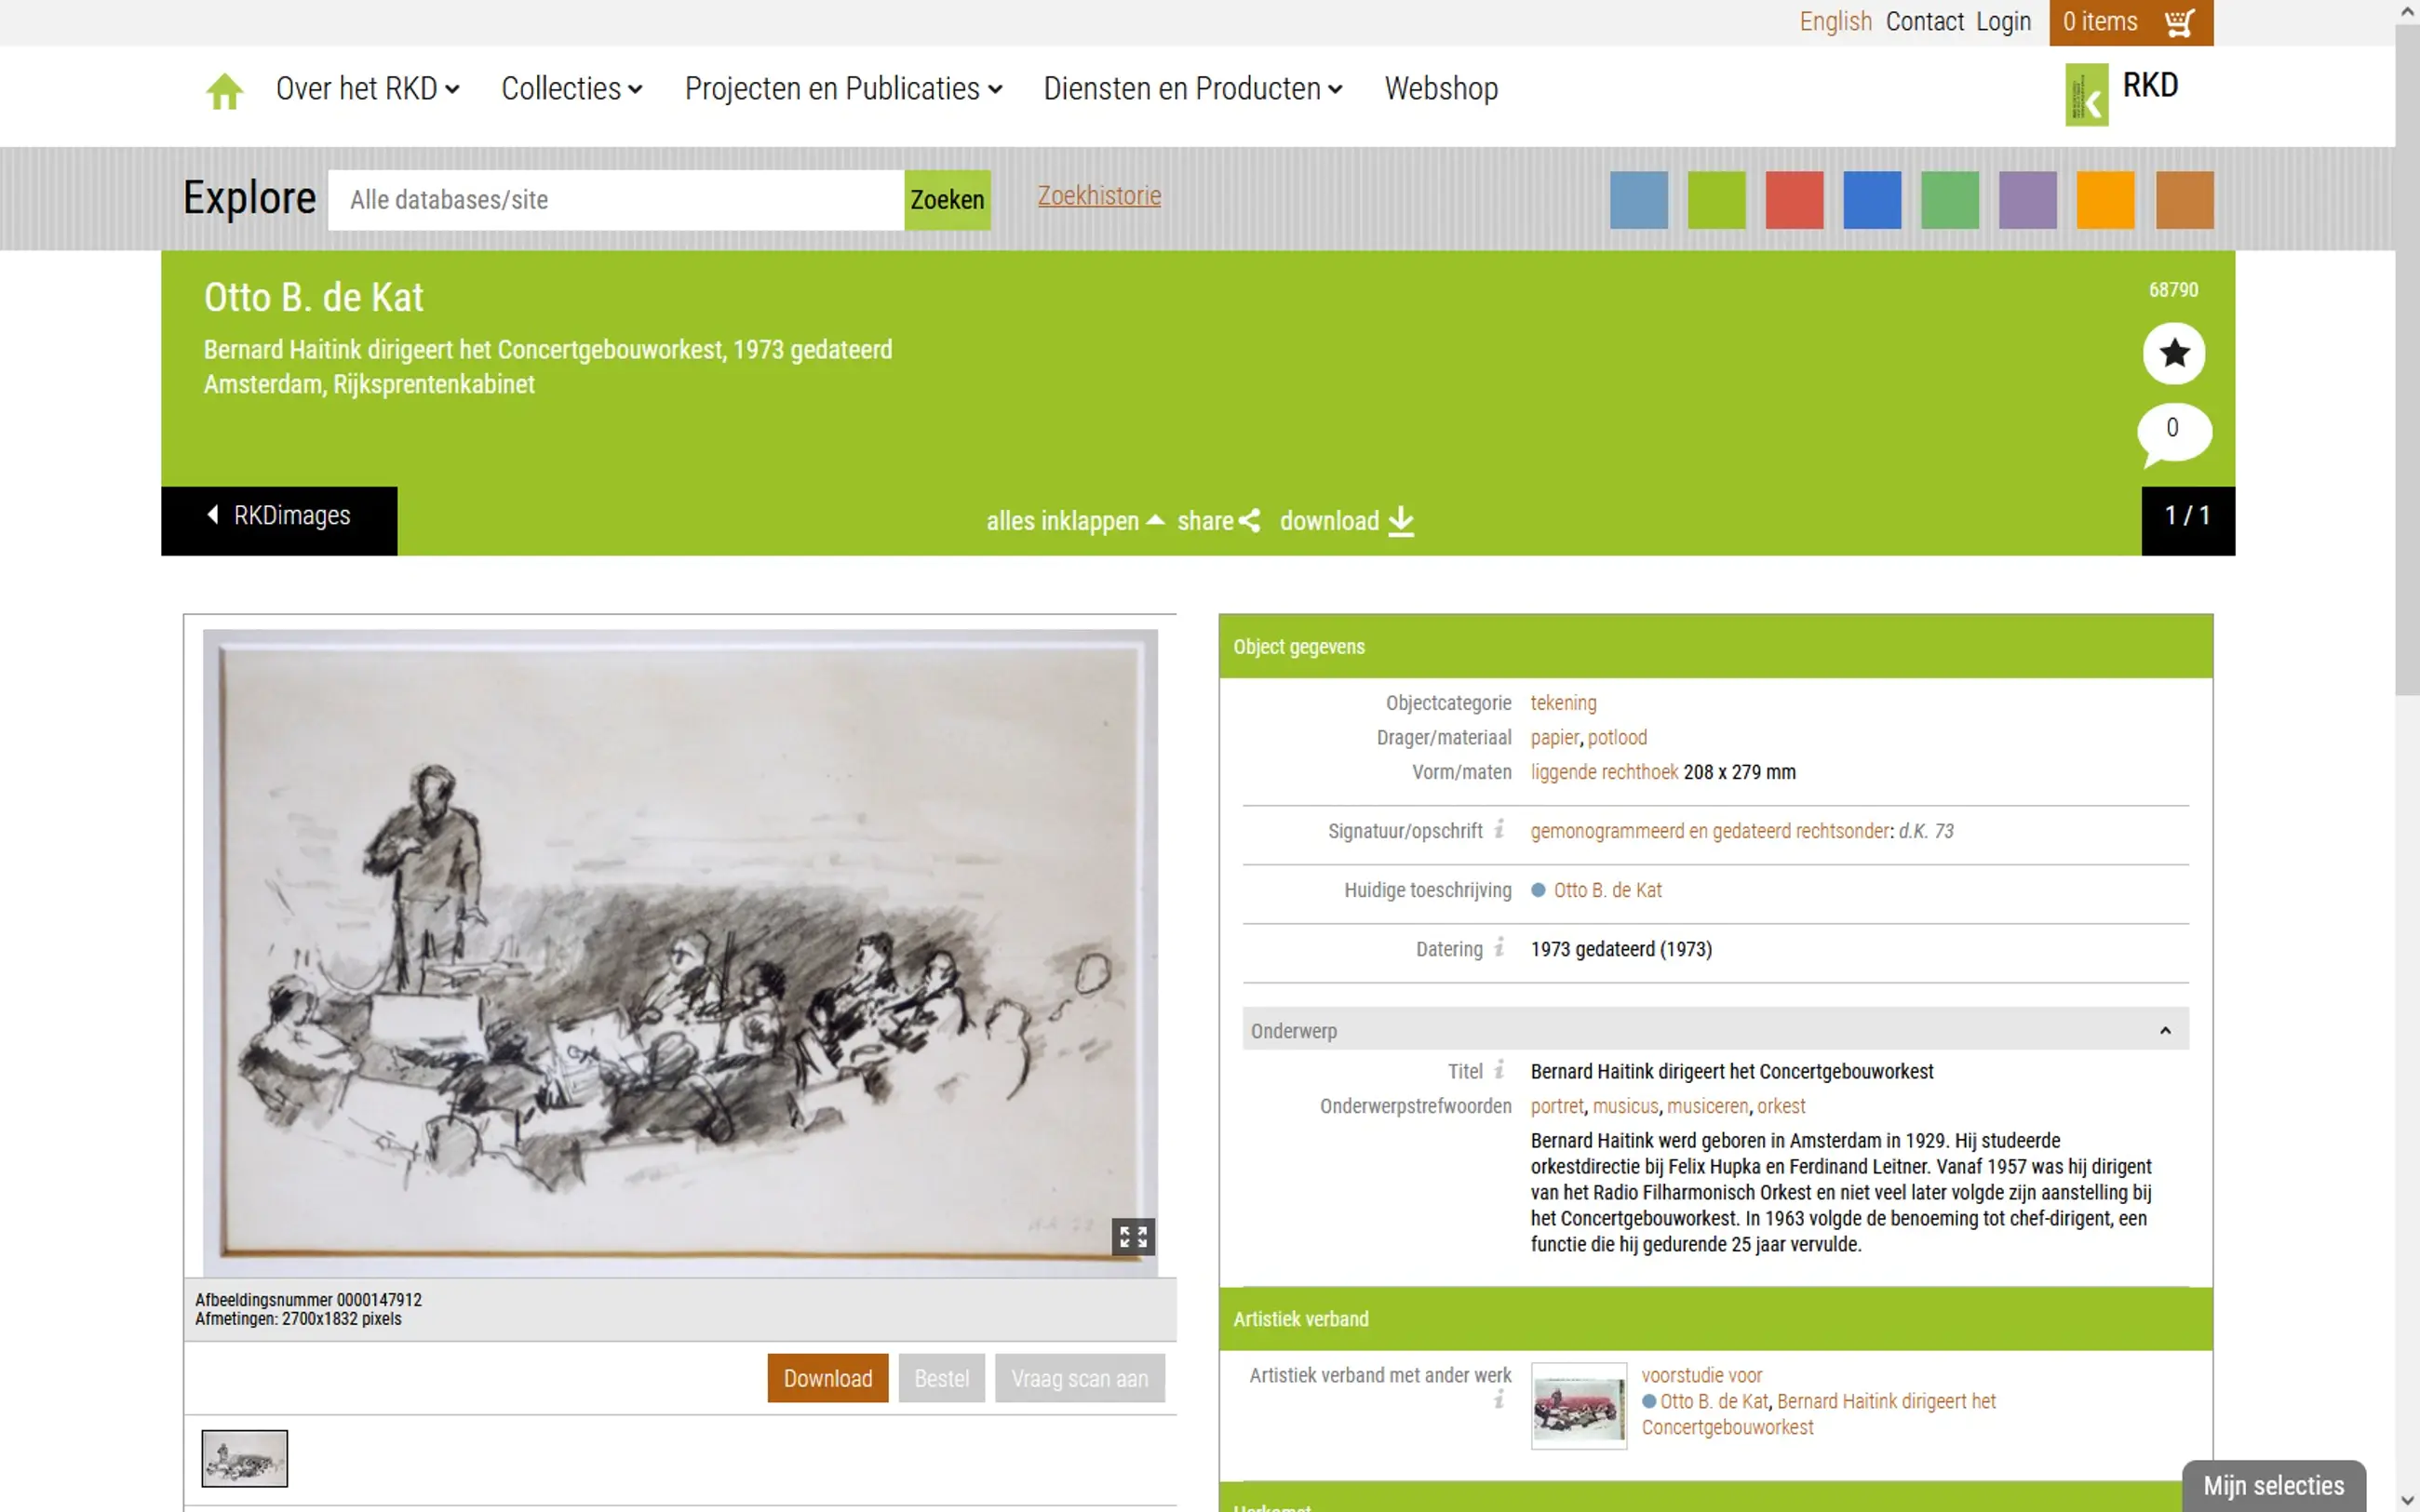Image resolution: width=2420 pixels, height=1512 pixels.
Task: Click the download arrow icon in green bar
Action: tap(1401, 521)
